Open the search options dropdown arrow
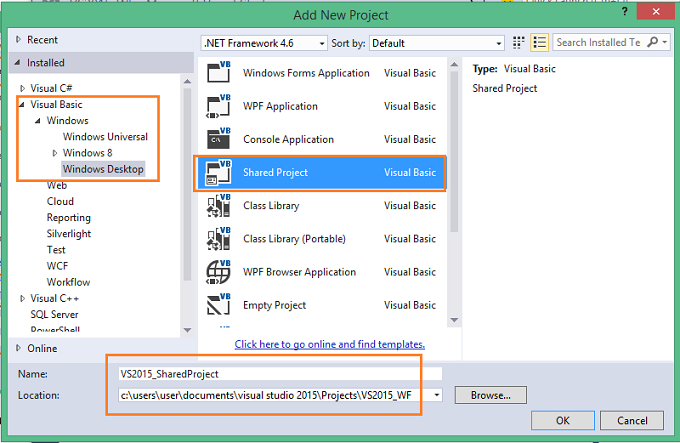This screenshot has width=680, height=443. tap(664, 42)
